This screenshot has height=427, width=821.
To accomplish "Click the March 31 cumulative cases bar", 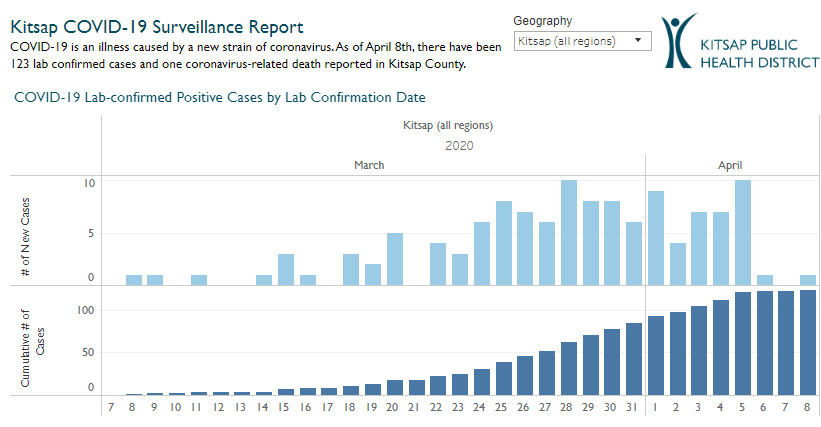I will pyautogui.click(x=634, y=358).
